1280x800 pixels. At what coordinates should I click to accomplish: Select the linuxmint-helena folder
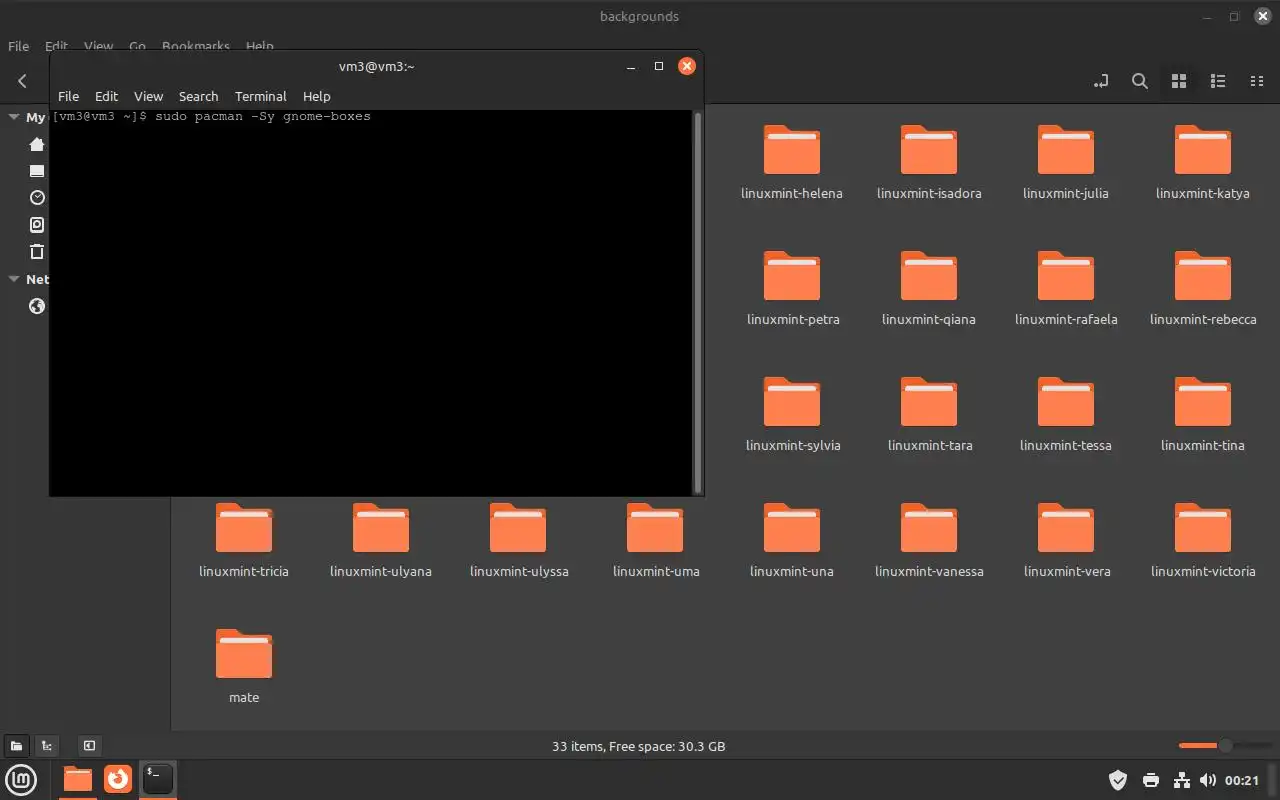[x=792, y=162]
